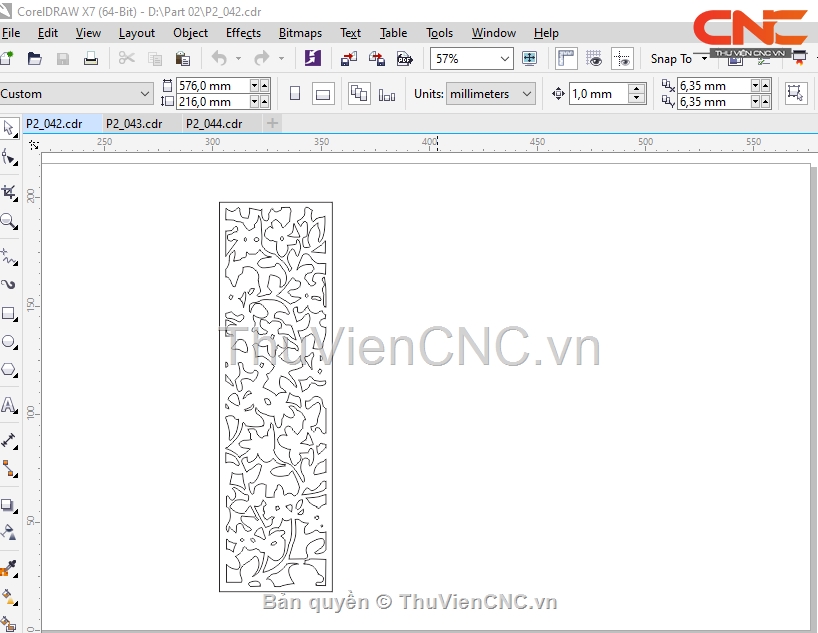Screen dimensions: 818x633
Task: Open the Effects menu
Action: [x=243, y=33]
